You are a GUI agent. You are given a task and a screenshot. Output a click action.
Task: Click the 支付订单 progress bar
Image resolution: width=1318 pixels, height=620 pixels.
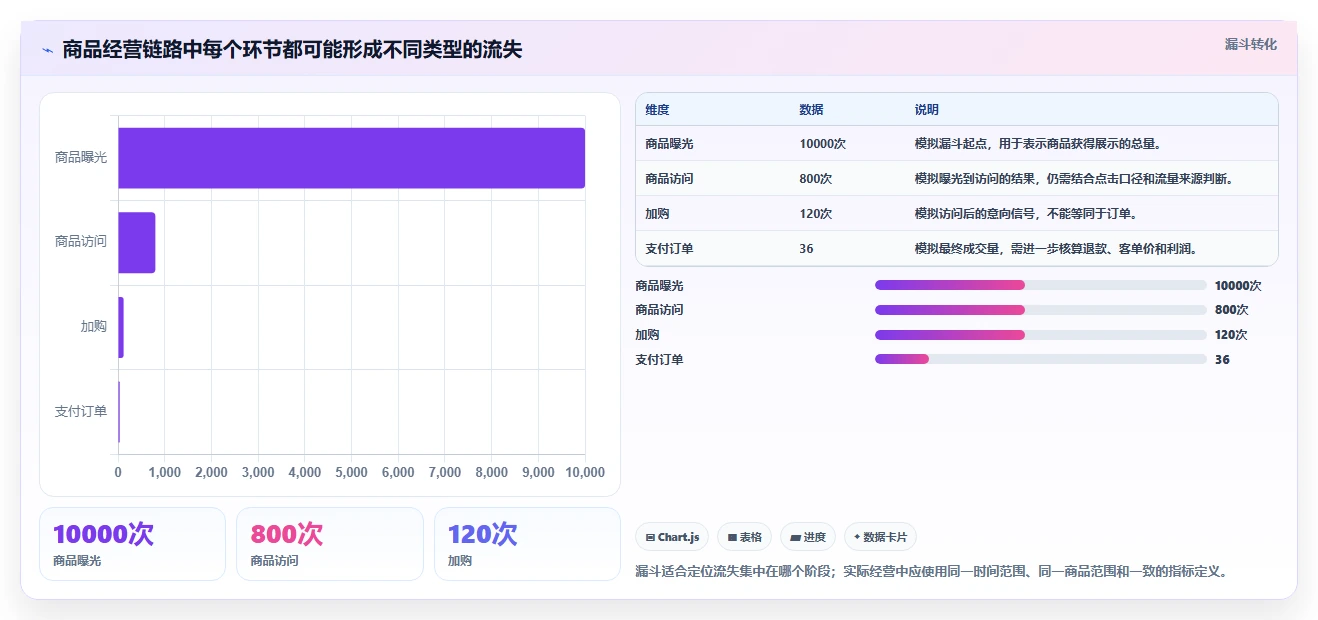pos(1041,359)
